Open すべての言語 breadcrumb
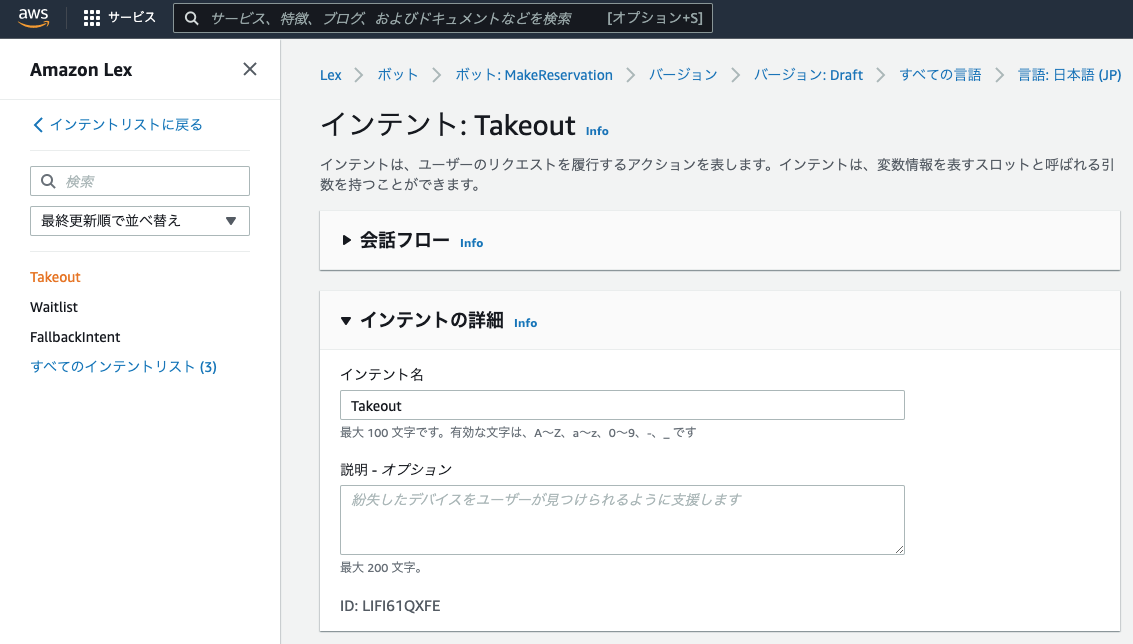Image resolution: width=1133 pixels, height=644 pixels. click(941, 75)
